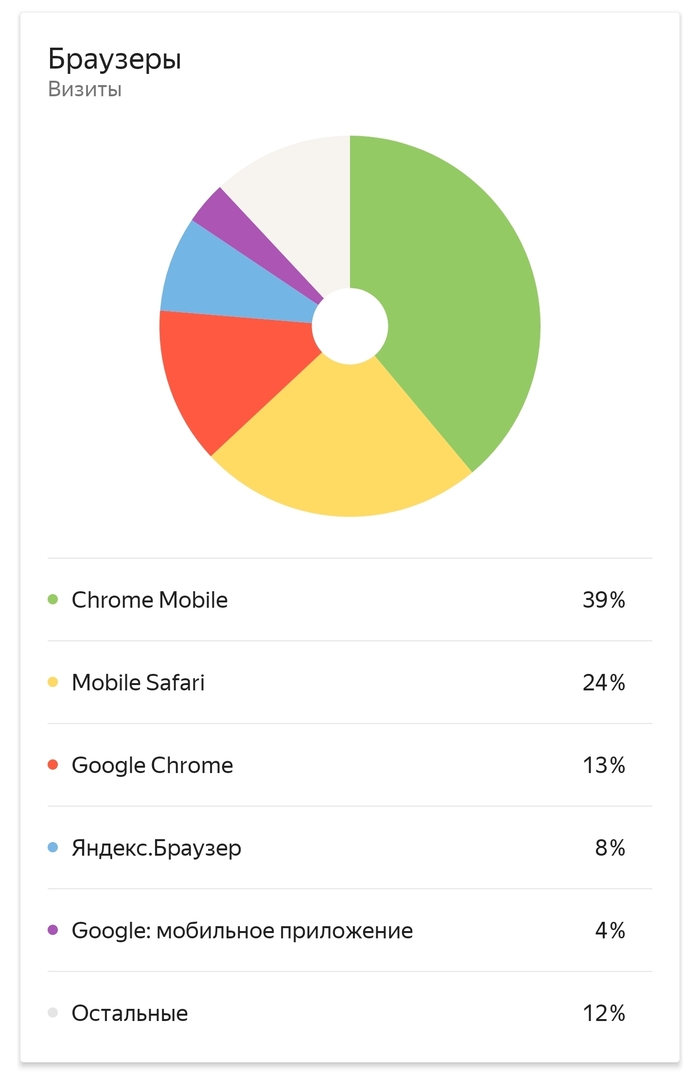The image size is (700, 1074).
Task: Select the Остальные legend label
Action: (x=130, y=1014)
